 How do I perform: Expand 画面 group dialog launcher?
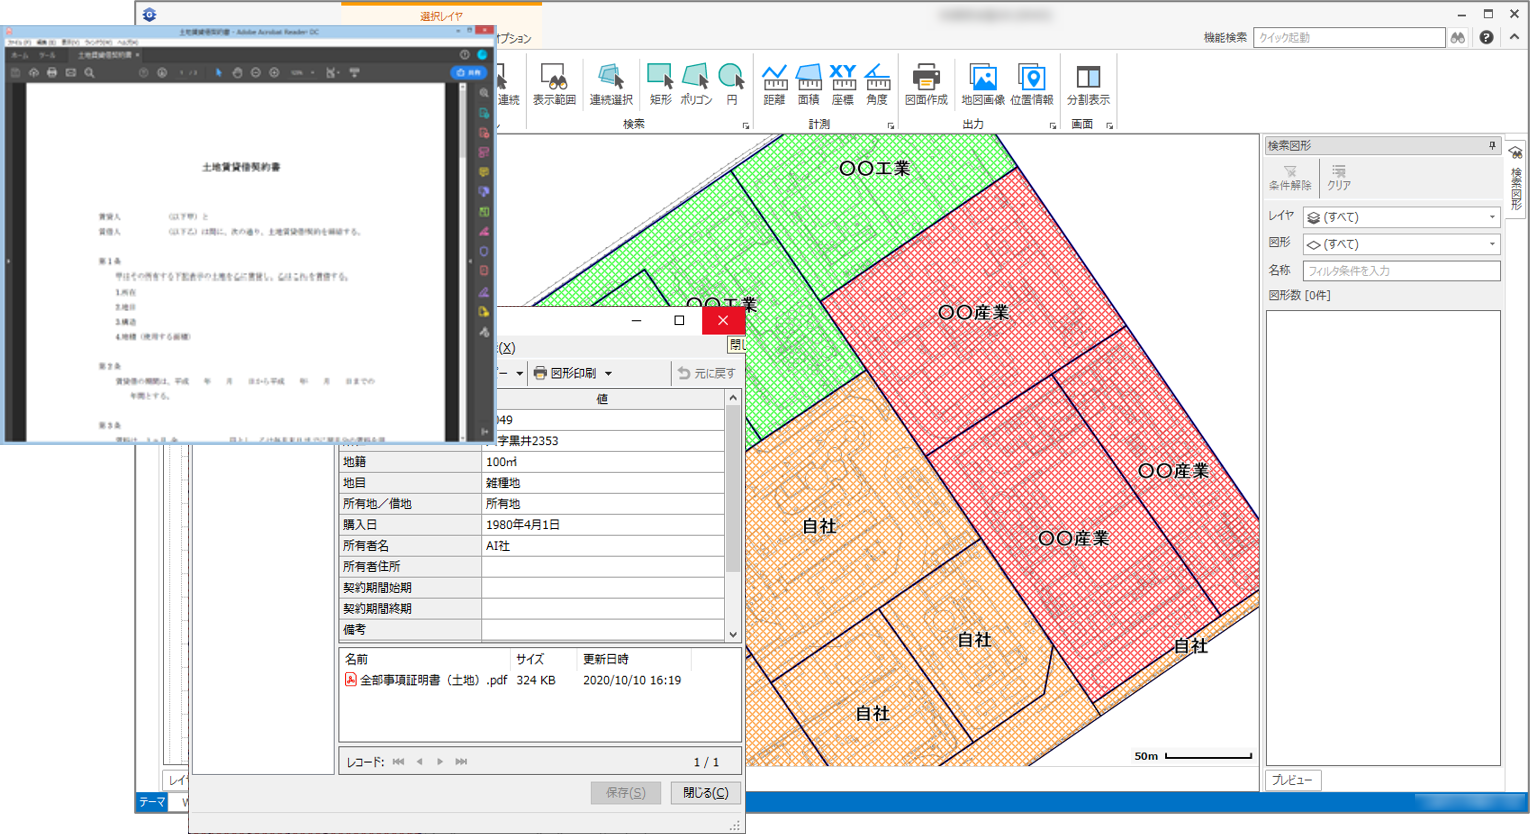tap(1109, 126)
